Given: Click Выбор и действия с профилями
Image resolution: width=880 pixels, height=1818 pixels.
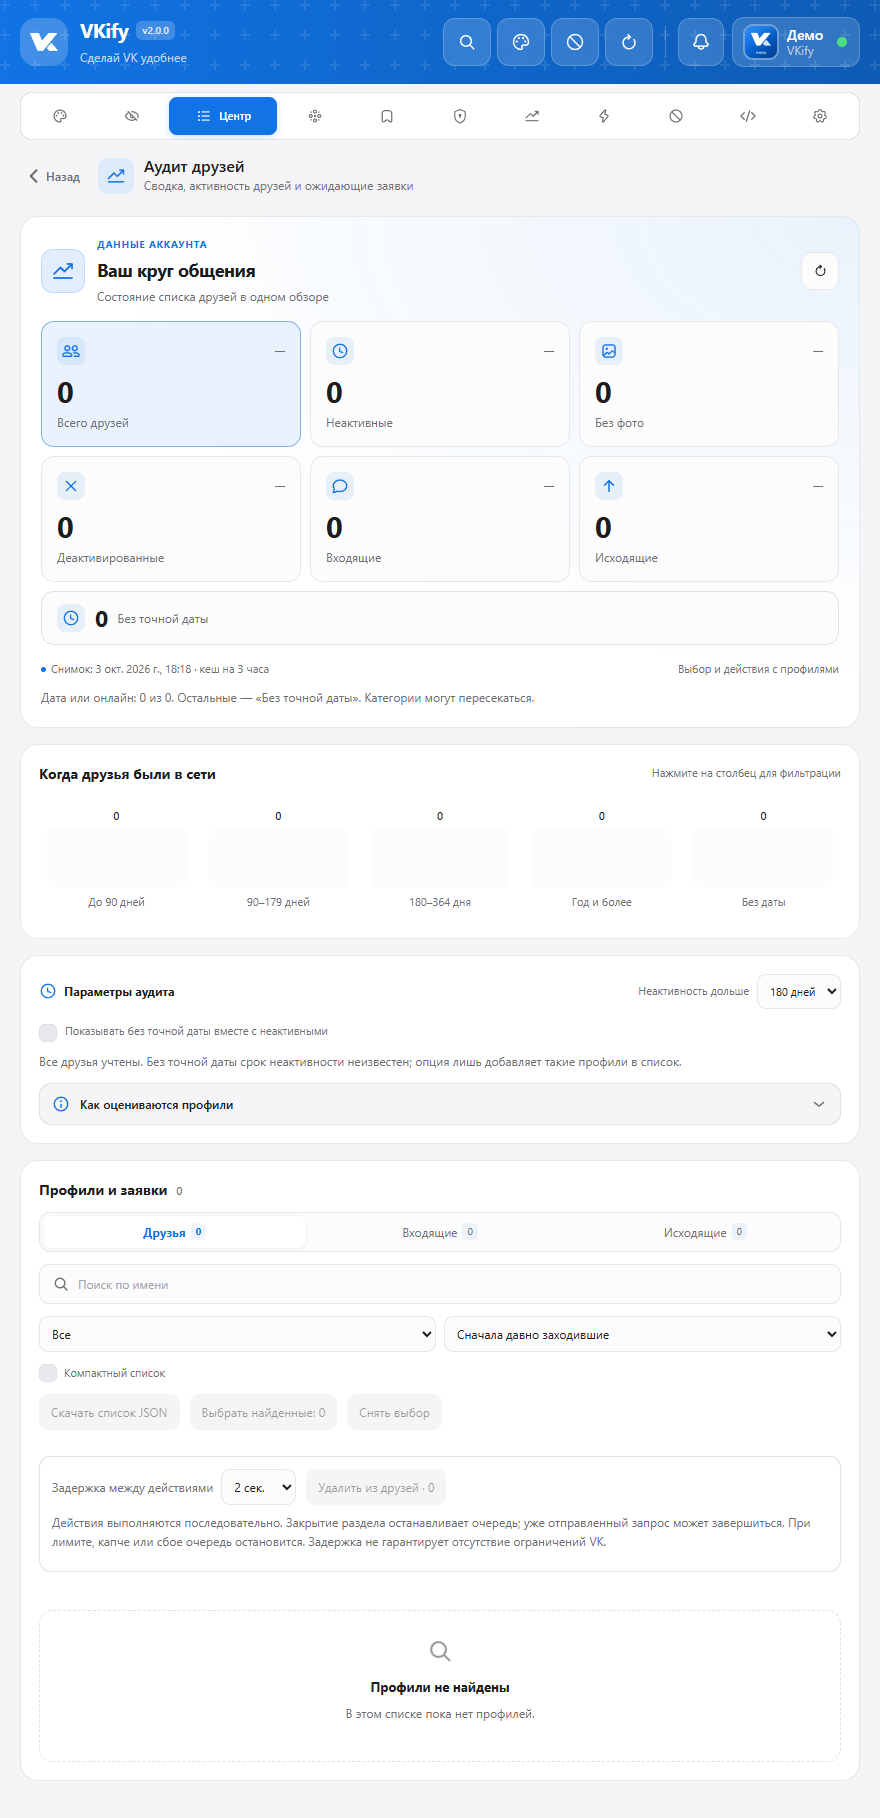Looking at the screenshot, I should pyautogui.click(x=758, y=669).
